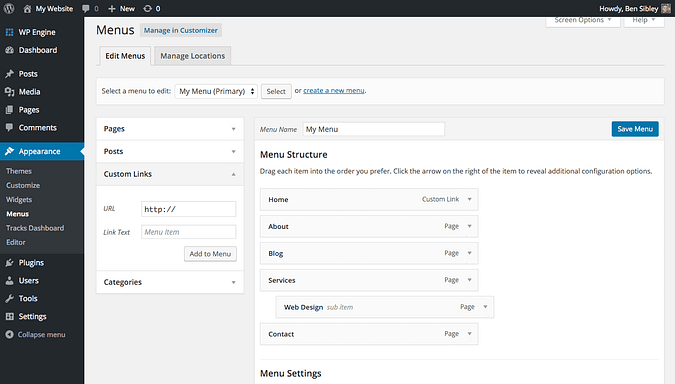The height and width of the screenshot is (384, 675).
Task: Click the Menus page title
Action: click(x=115, y=30)
